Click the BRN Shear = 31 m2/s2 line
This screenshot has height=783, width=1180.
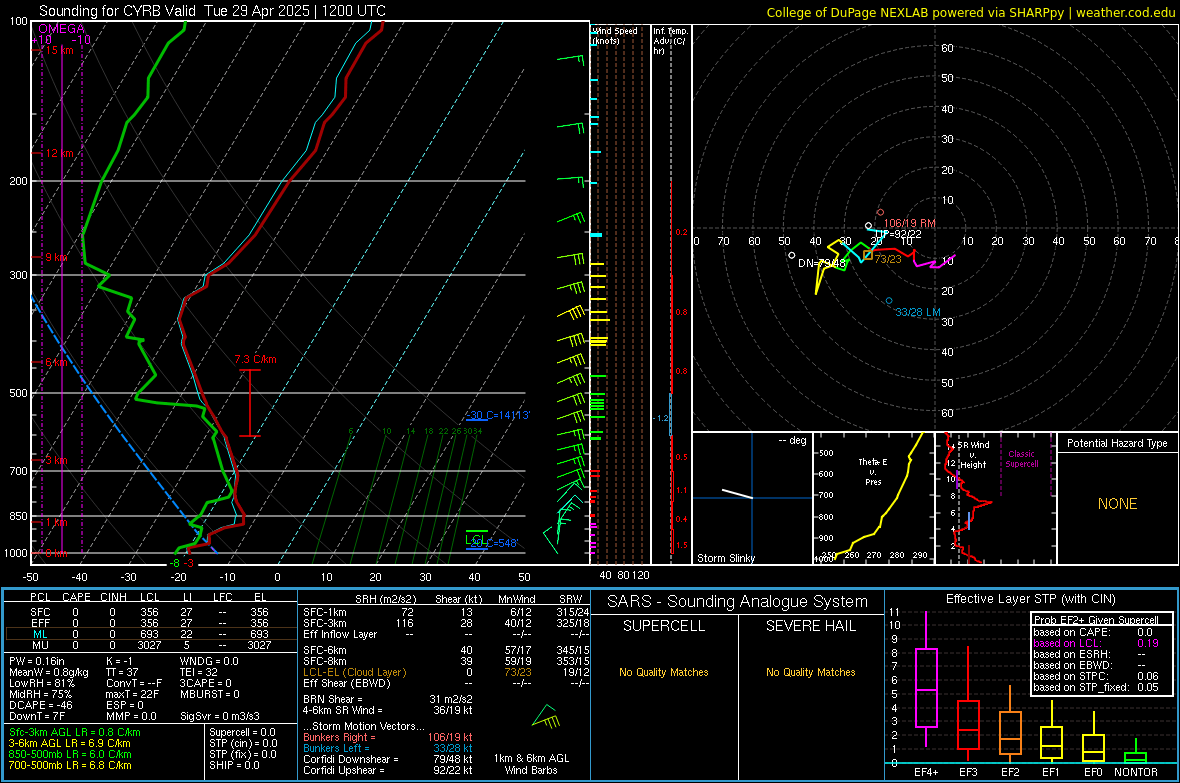pyautogui.click(x=388, y=699)
